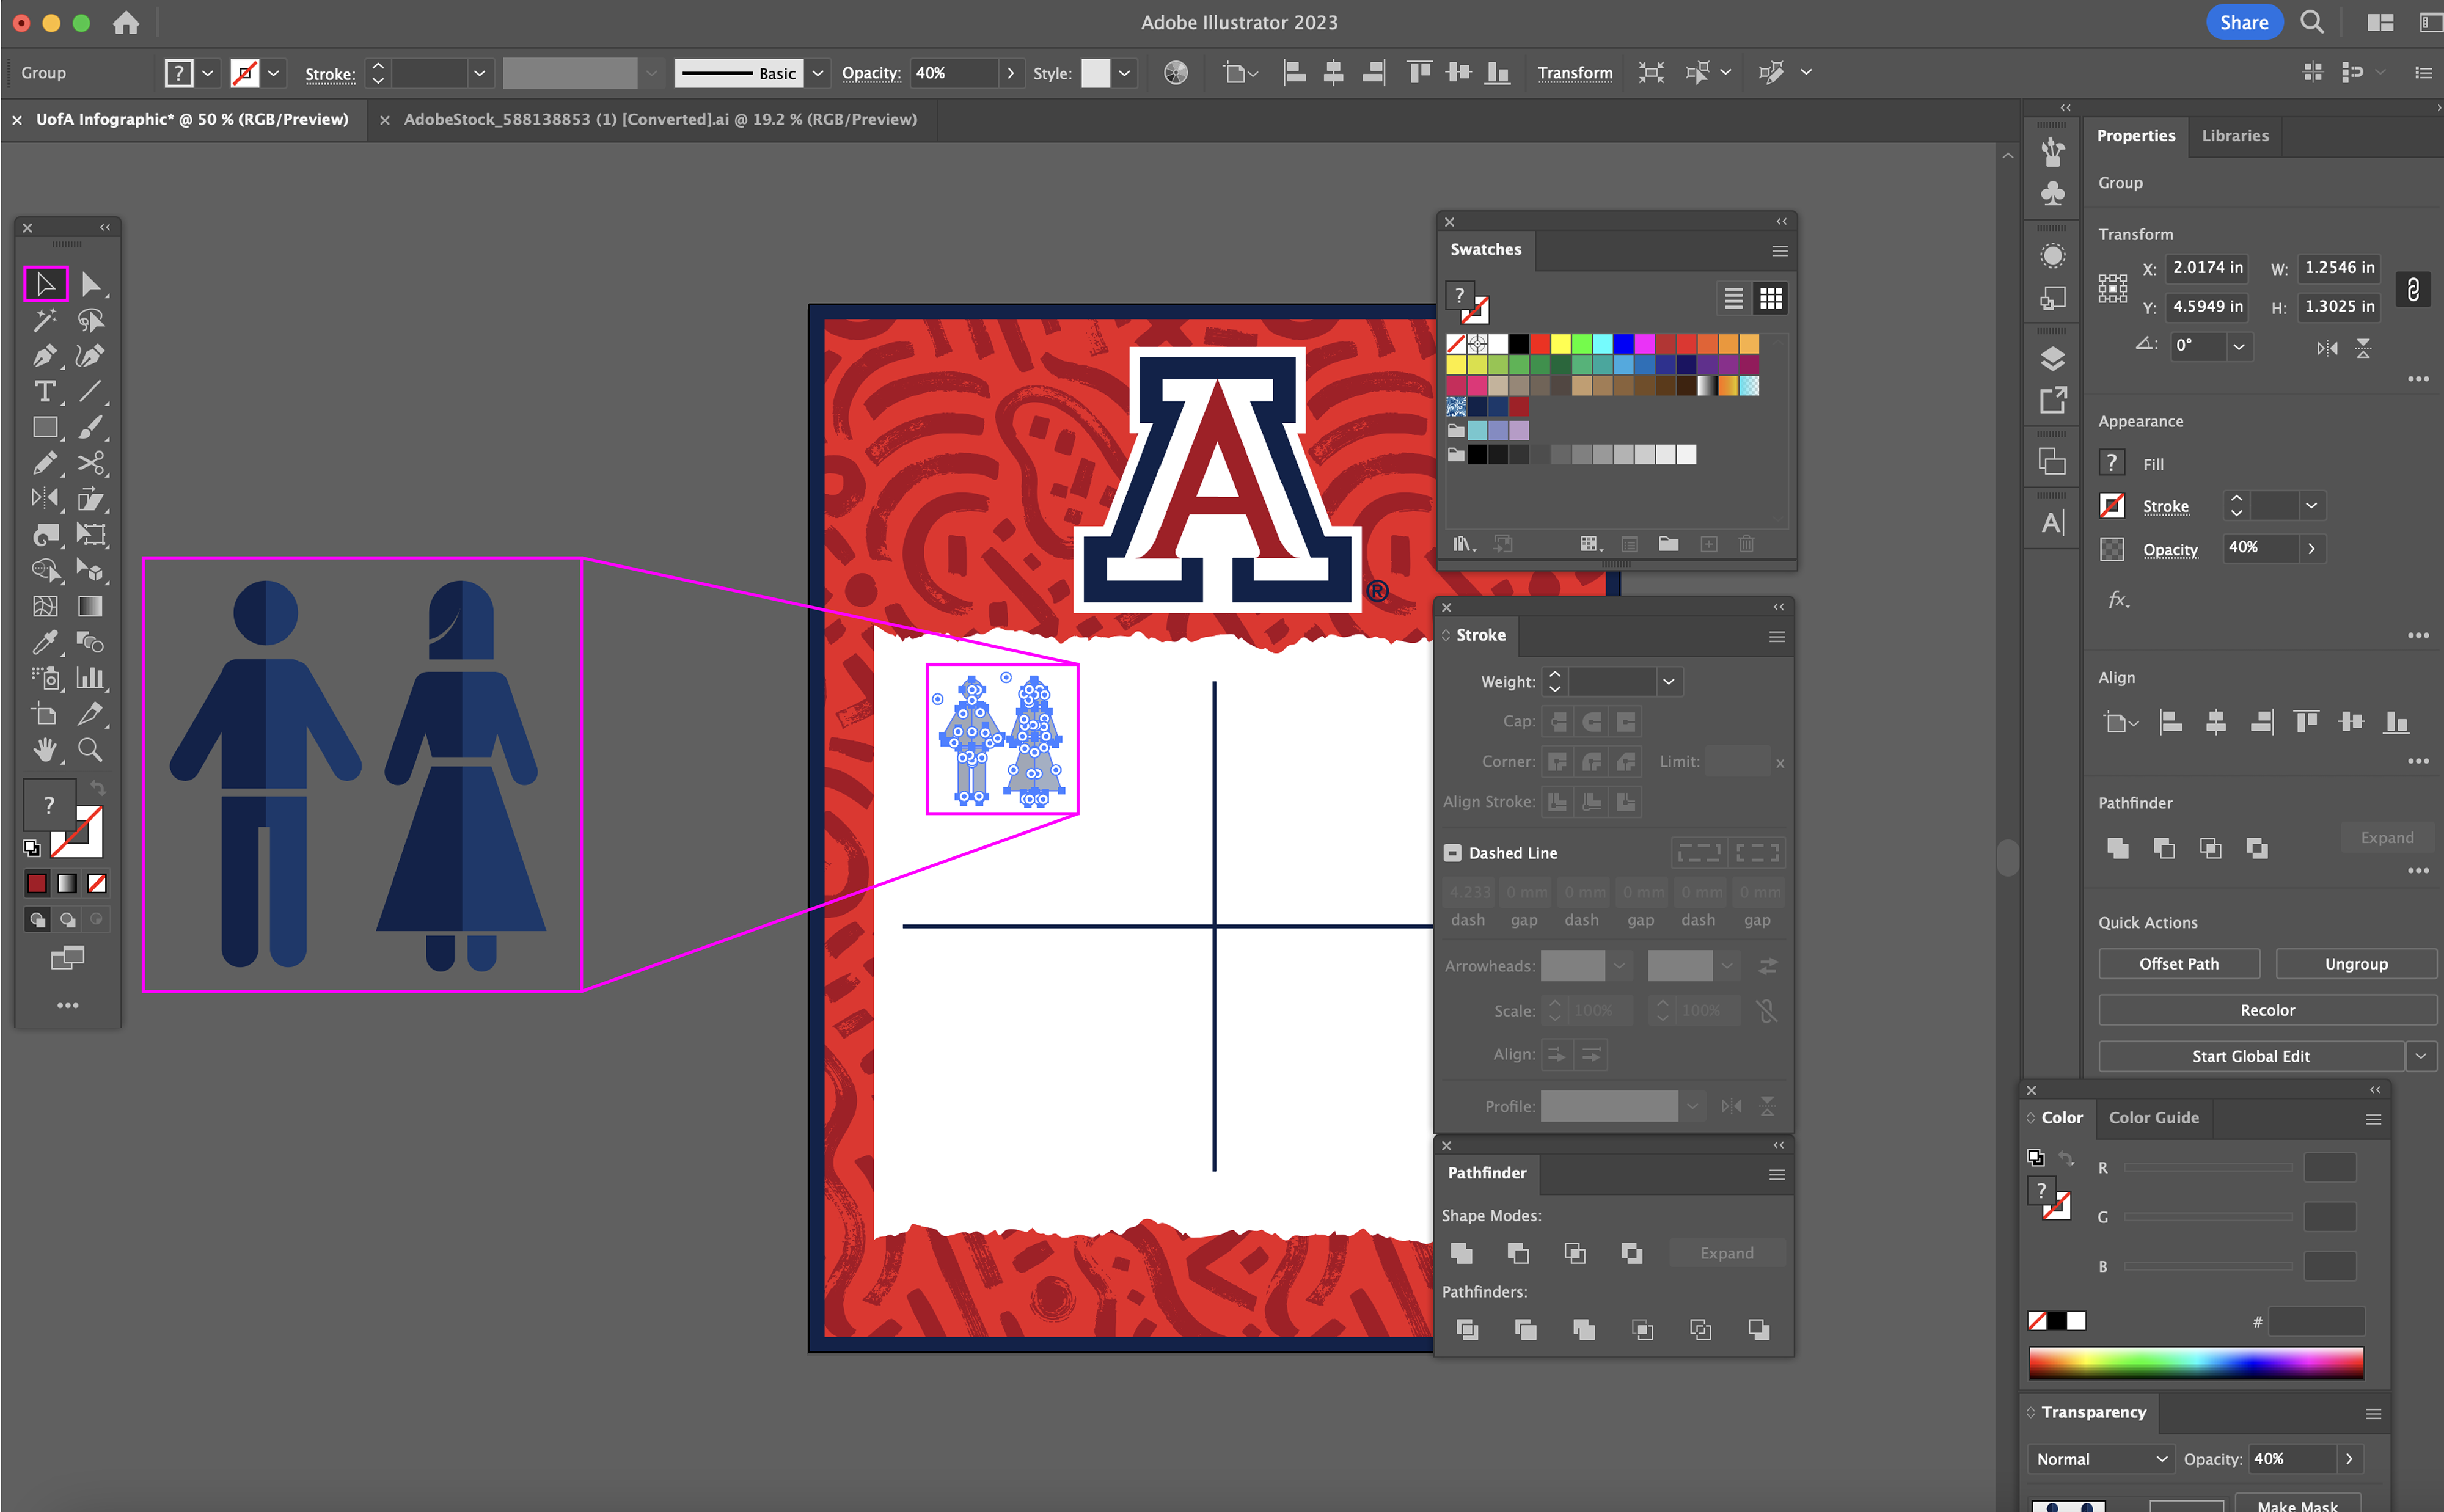Select the Type tool
The height and width of the screenshot is (1512, 2444).
[x=44, y=391]
